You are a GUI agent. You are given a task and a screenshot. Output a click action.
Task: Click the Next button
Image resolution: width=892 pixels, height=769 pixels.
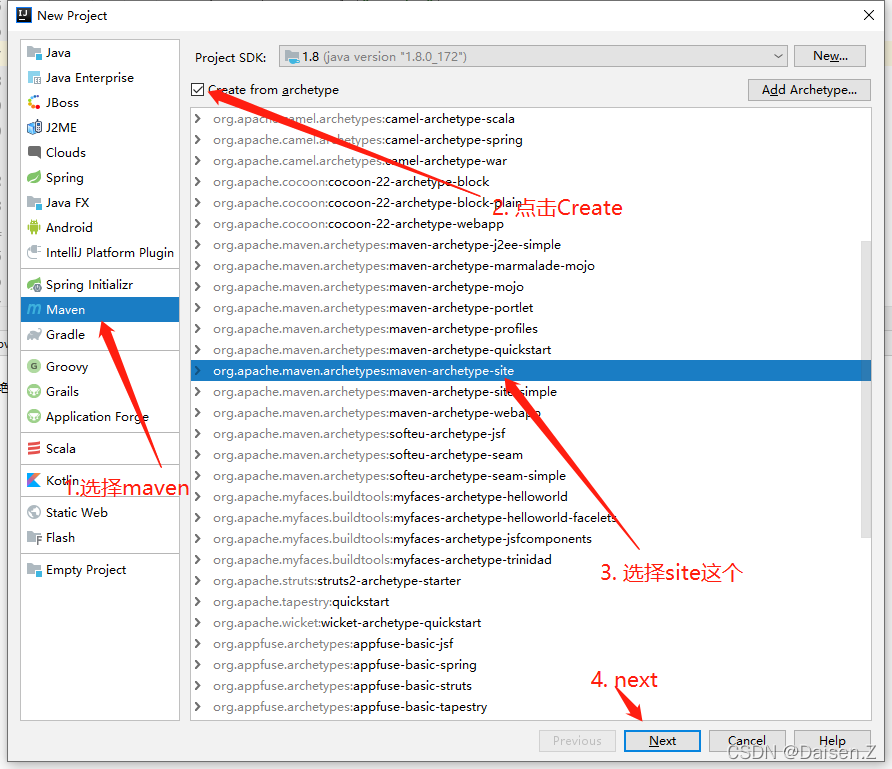(x=662, y=741)
